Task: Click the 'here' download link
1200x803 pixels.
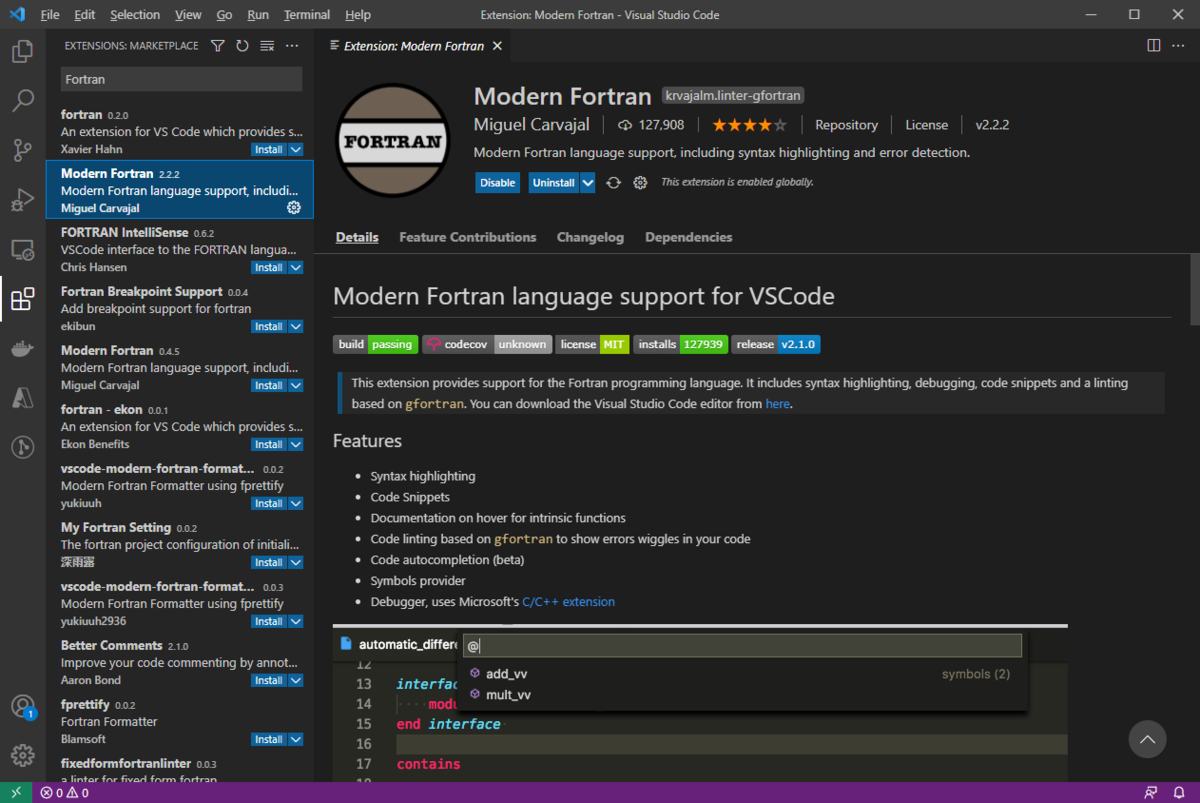Action: point(777,404)
